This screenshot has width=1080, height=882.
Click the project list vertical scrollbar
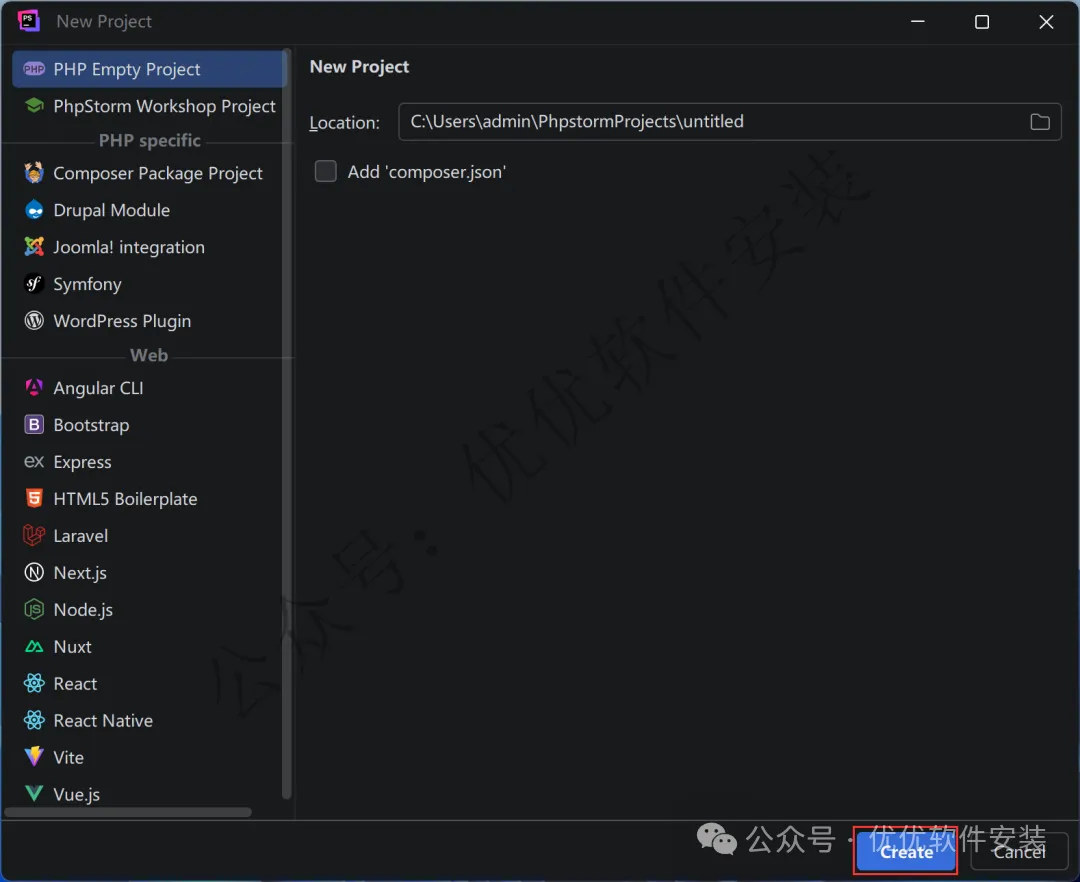click(287, 423)
